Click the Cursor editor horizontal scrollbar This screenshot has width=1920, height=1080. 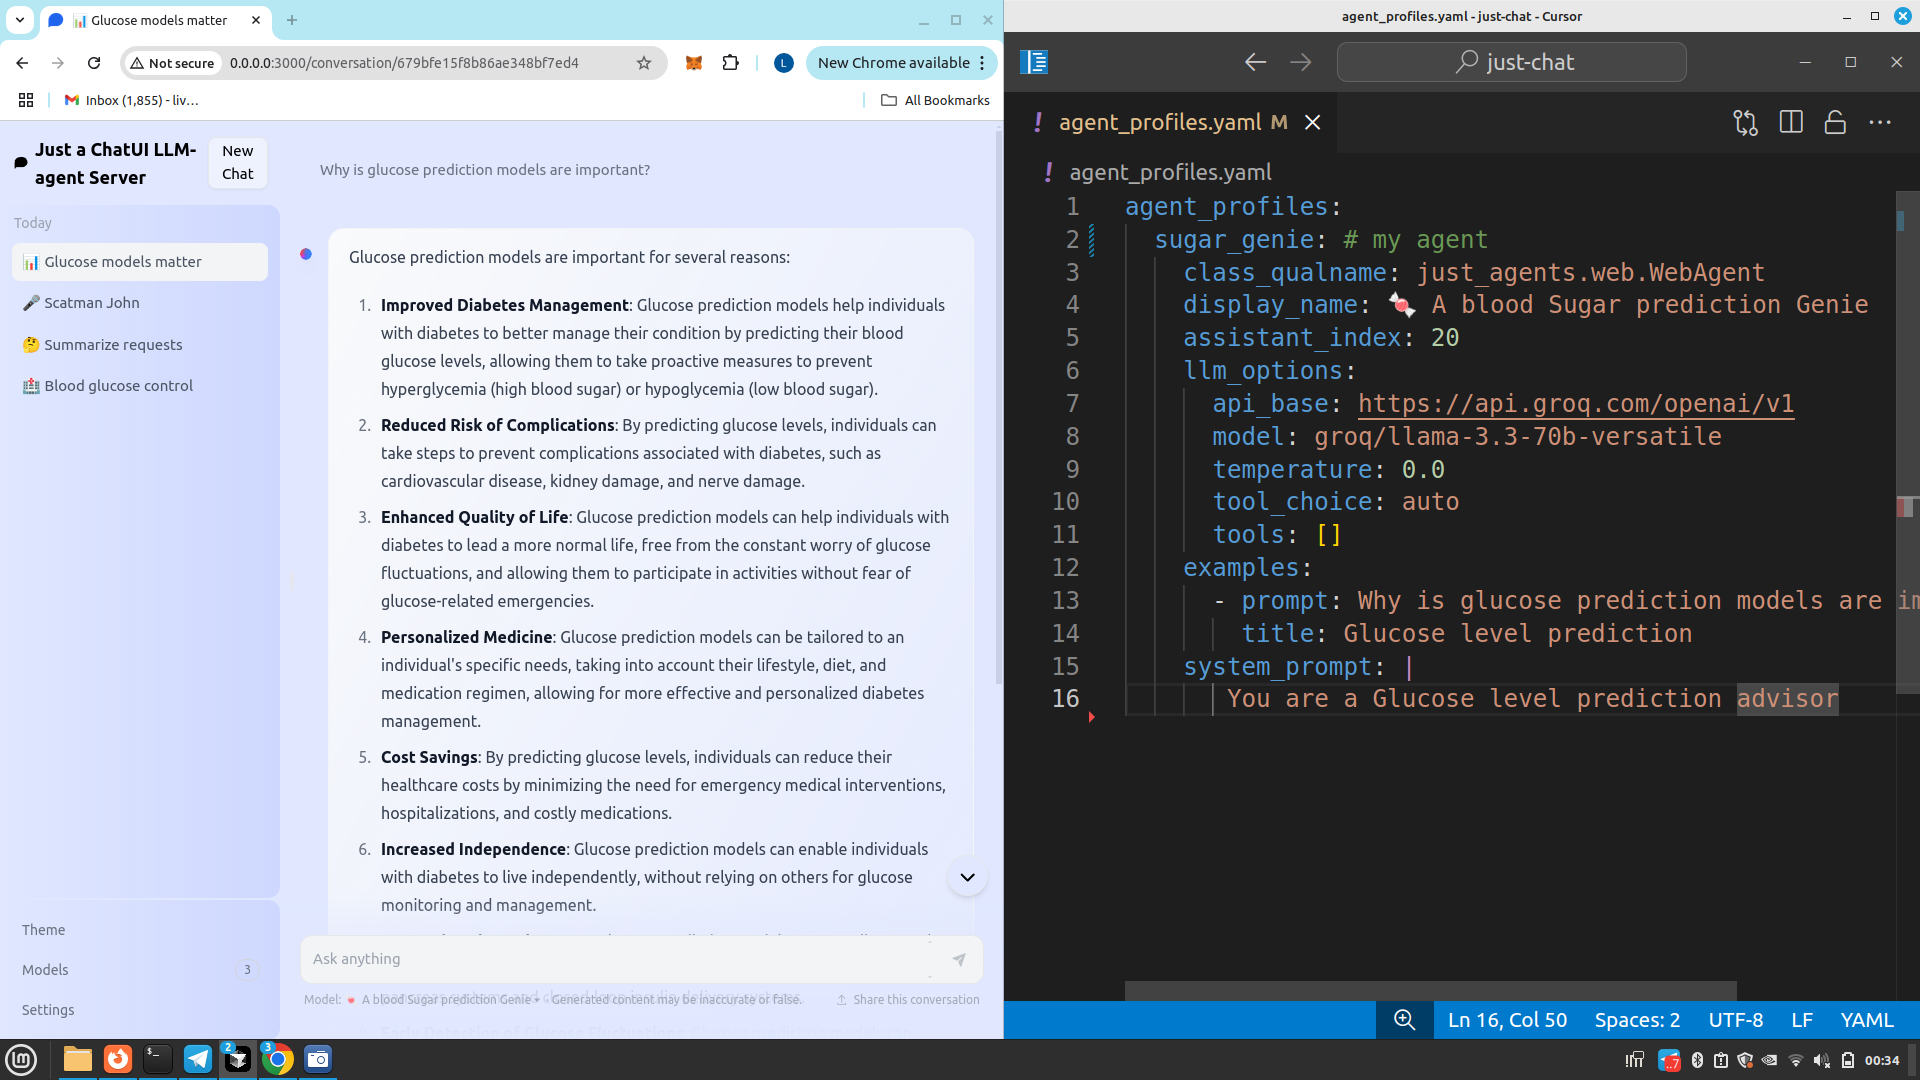point(1430,991)
